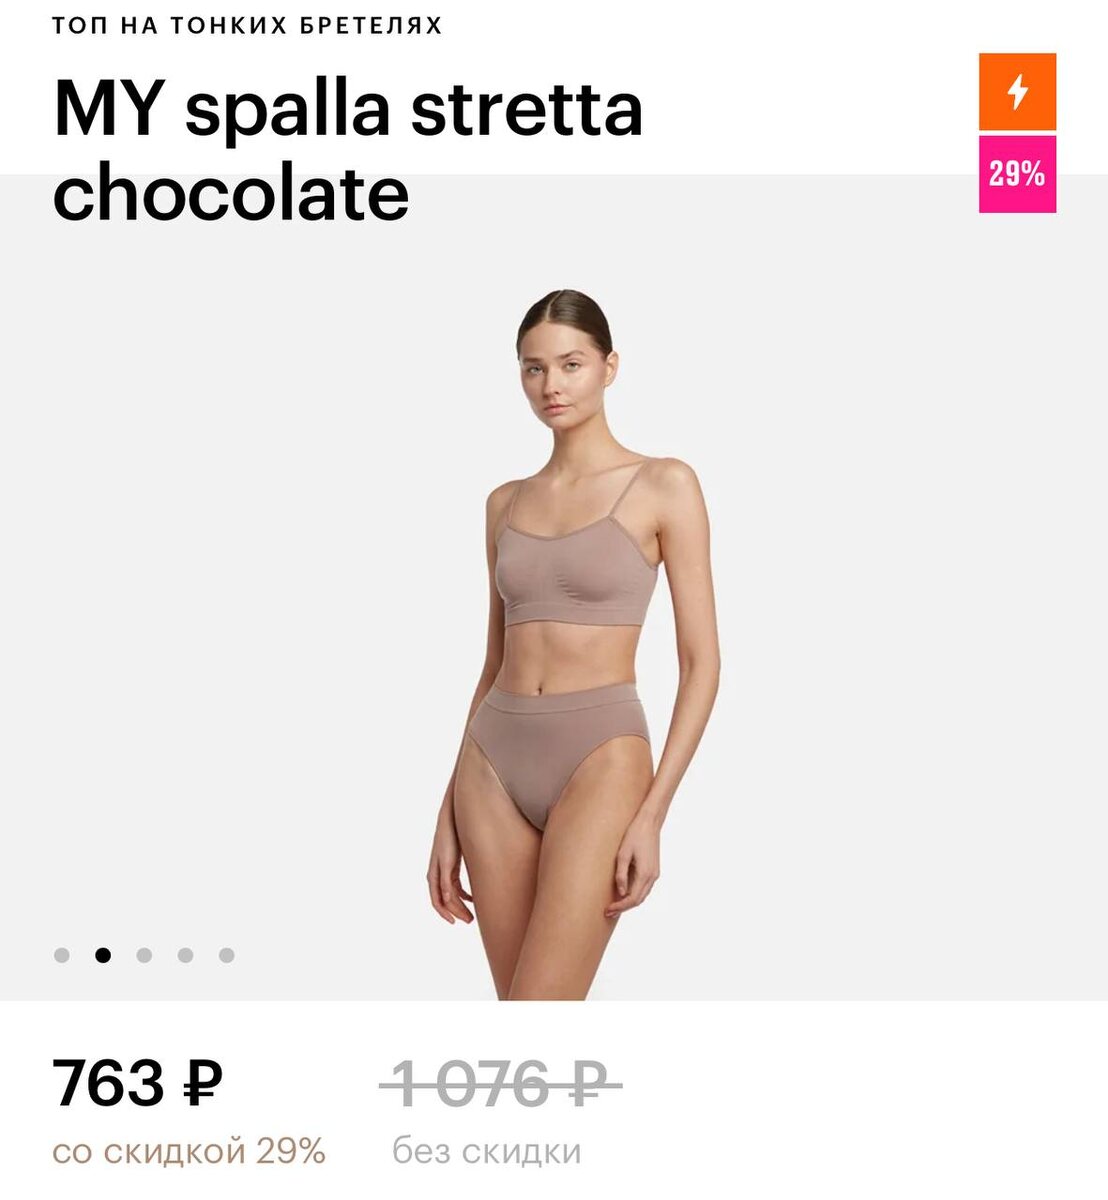The width and height of the screenshot is (1108, 1200).
Task: Open the MY spalla stretta chocolate title
Action: tap(347, 150)
